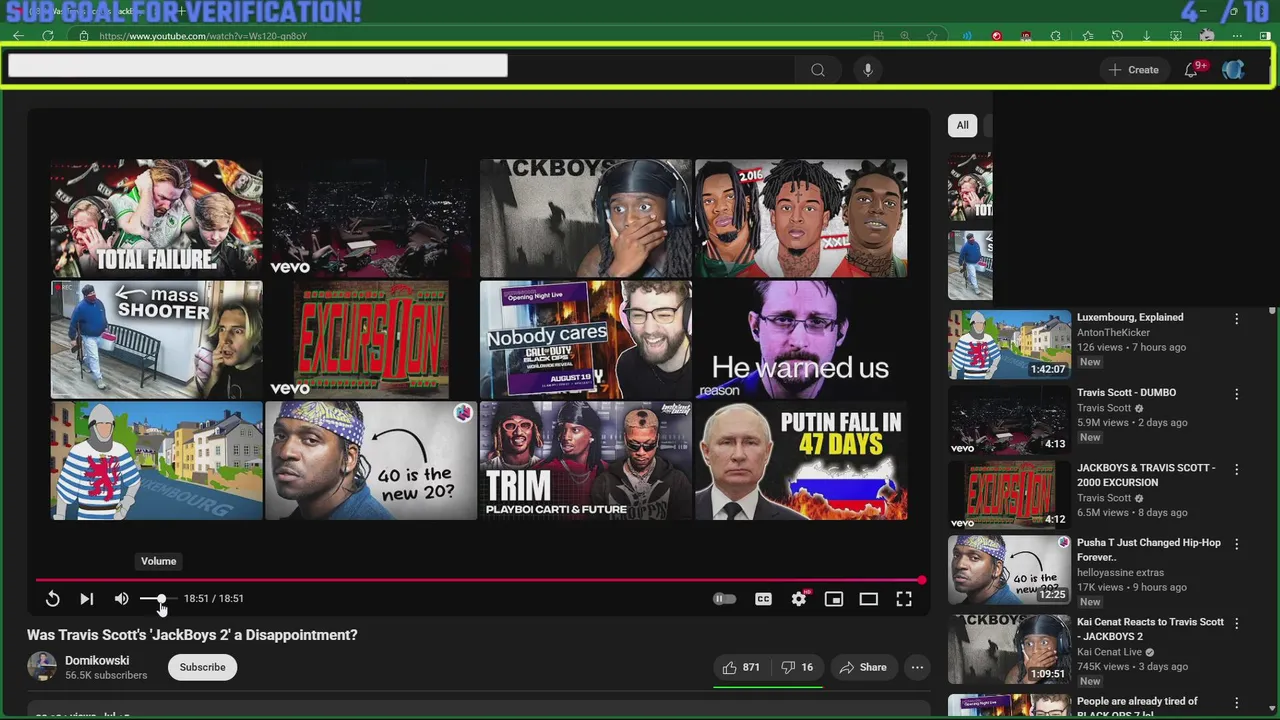Like the video with 871 likes
1280x720 pixels.
point(741,667)
